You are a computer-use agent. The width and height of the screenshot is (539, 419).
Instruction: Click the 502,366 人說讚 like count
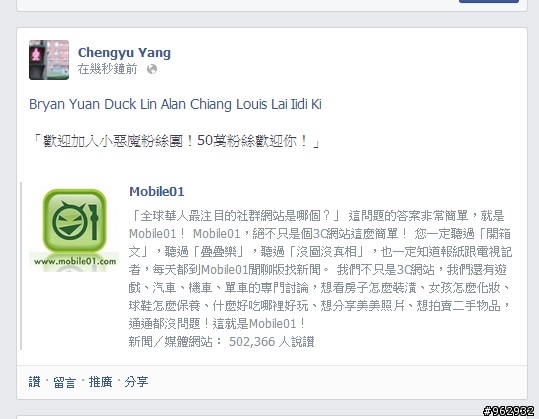pos(272,342)
